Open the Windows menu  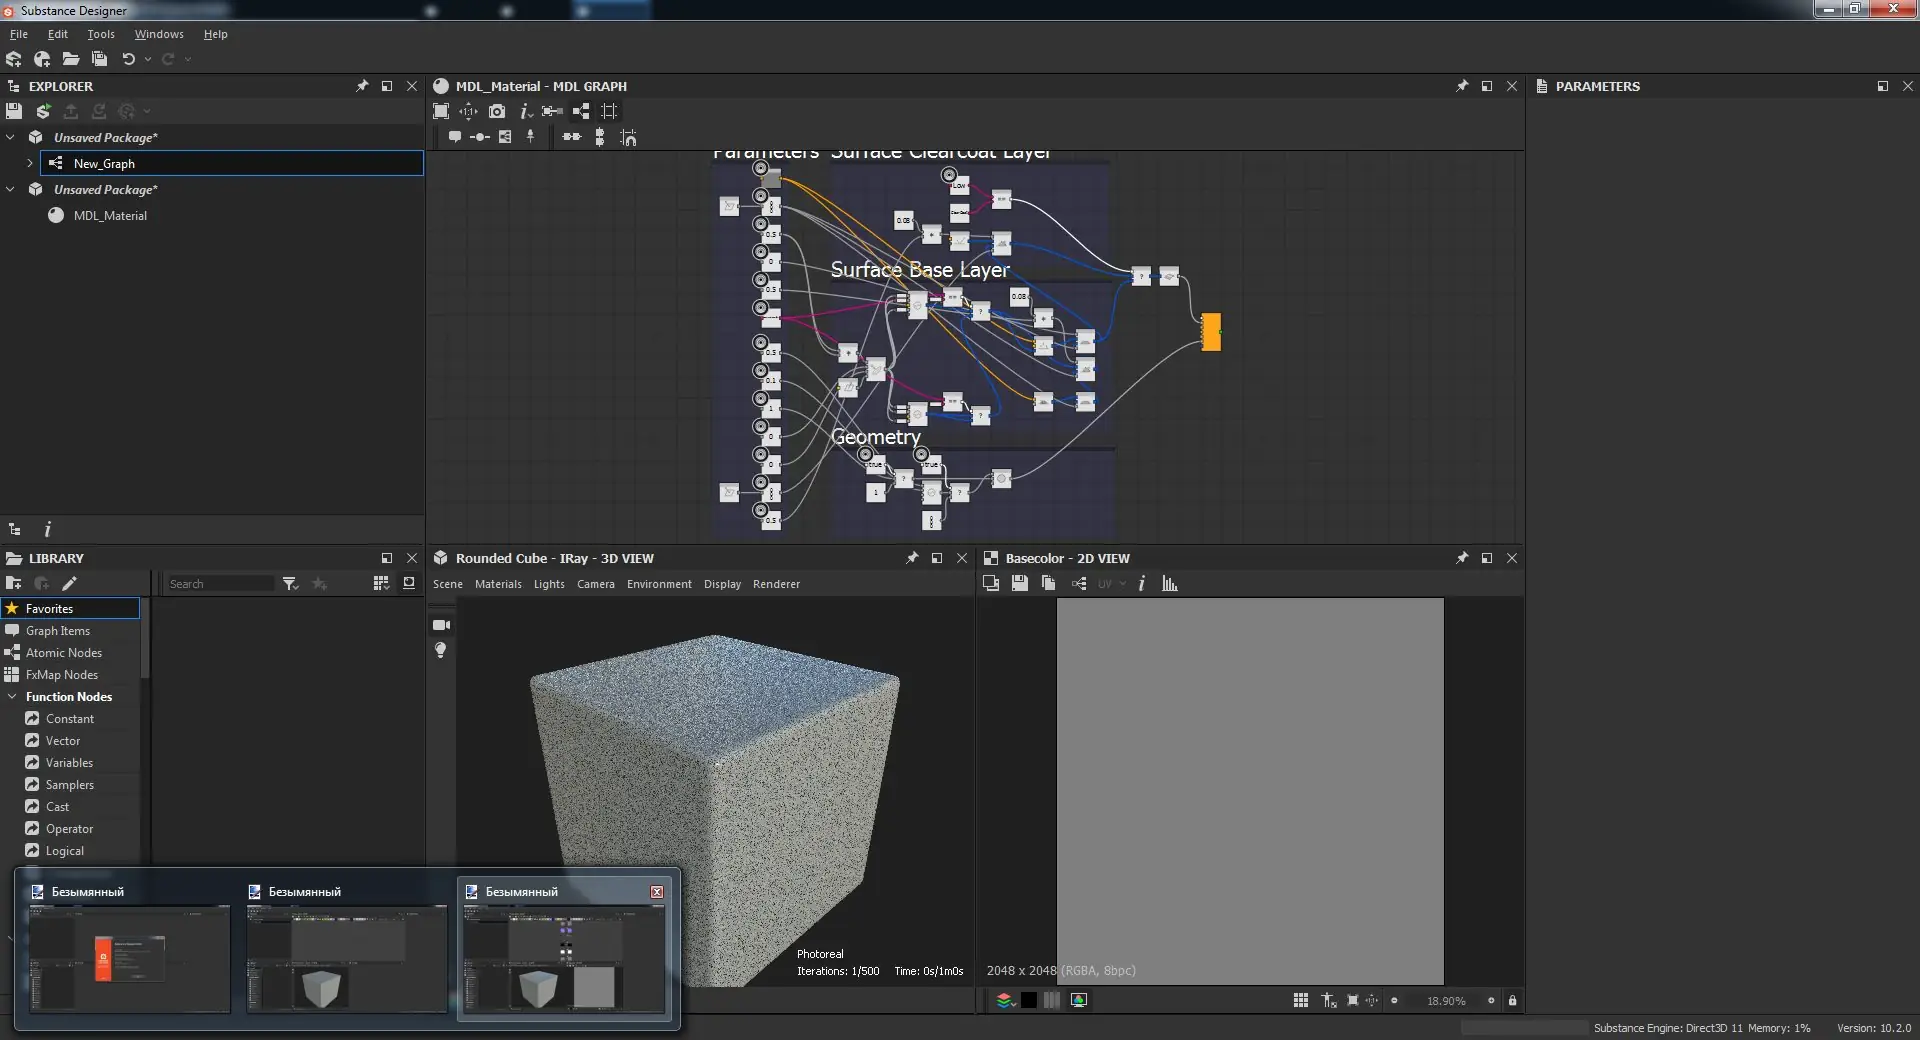pos(159,34)
